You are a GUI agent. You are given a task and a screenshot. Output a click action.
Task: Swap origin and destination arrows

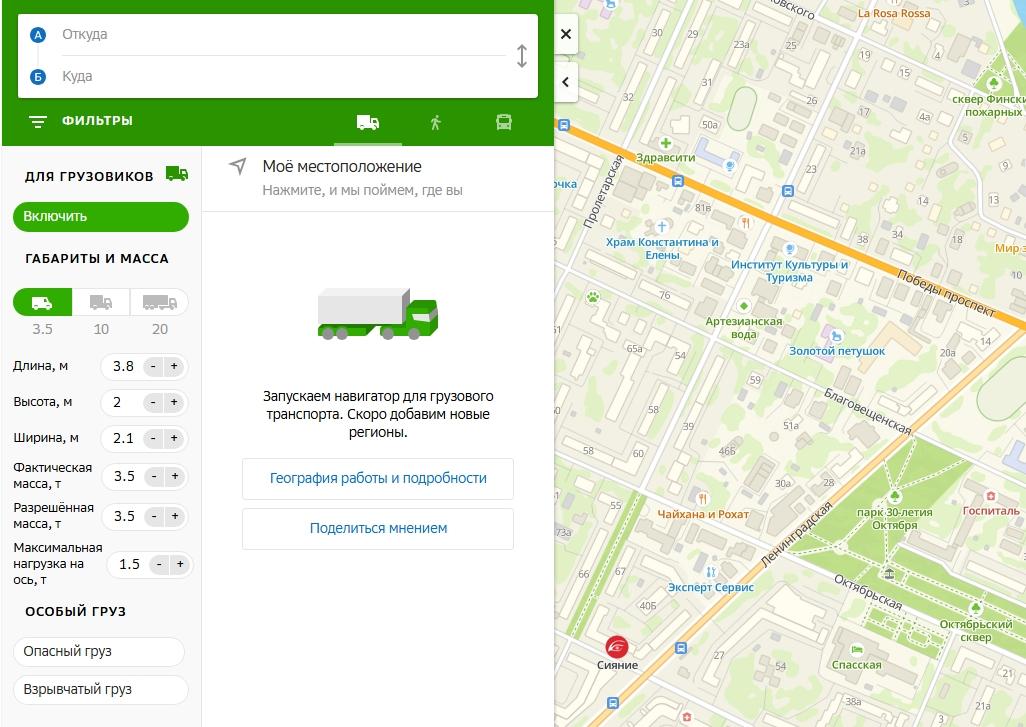(521, 56)
